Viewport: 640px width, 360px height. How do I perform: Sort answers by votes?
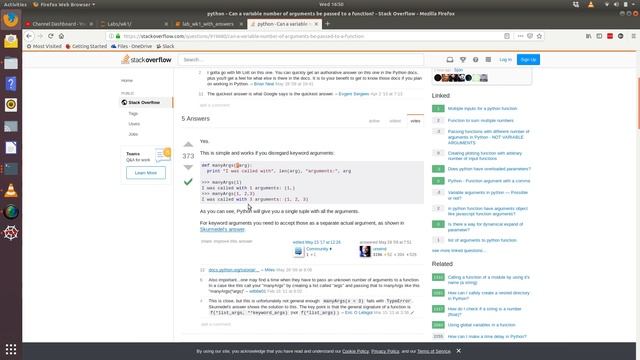click(415, 121)
